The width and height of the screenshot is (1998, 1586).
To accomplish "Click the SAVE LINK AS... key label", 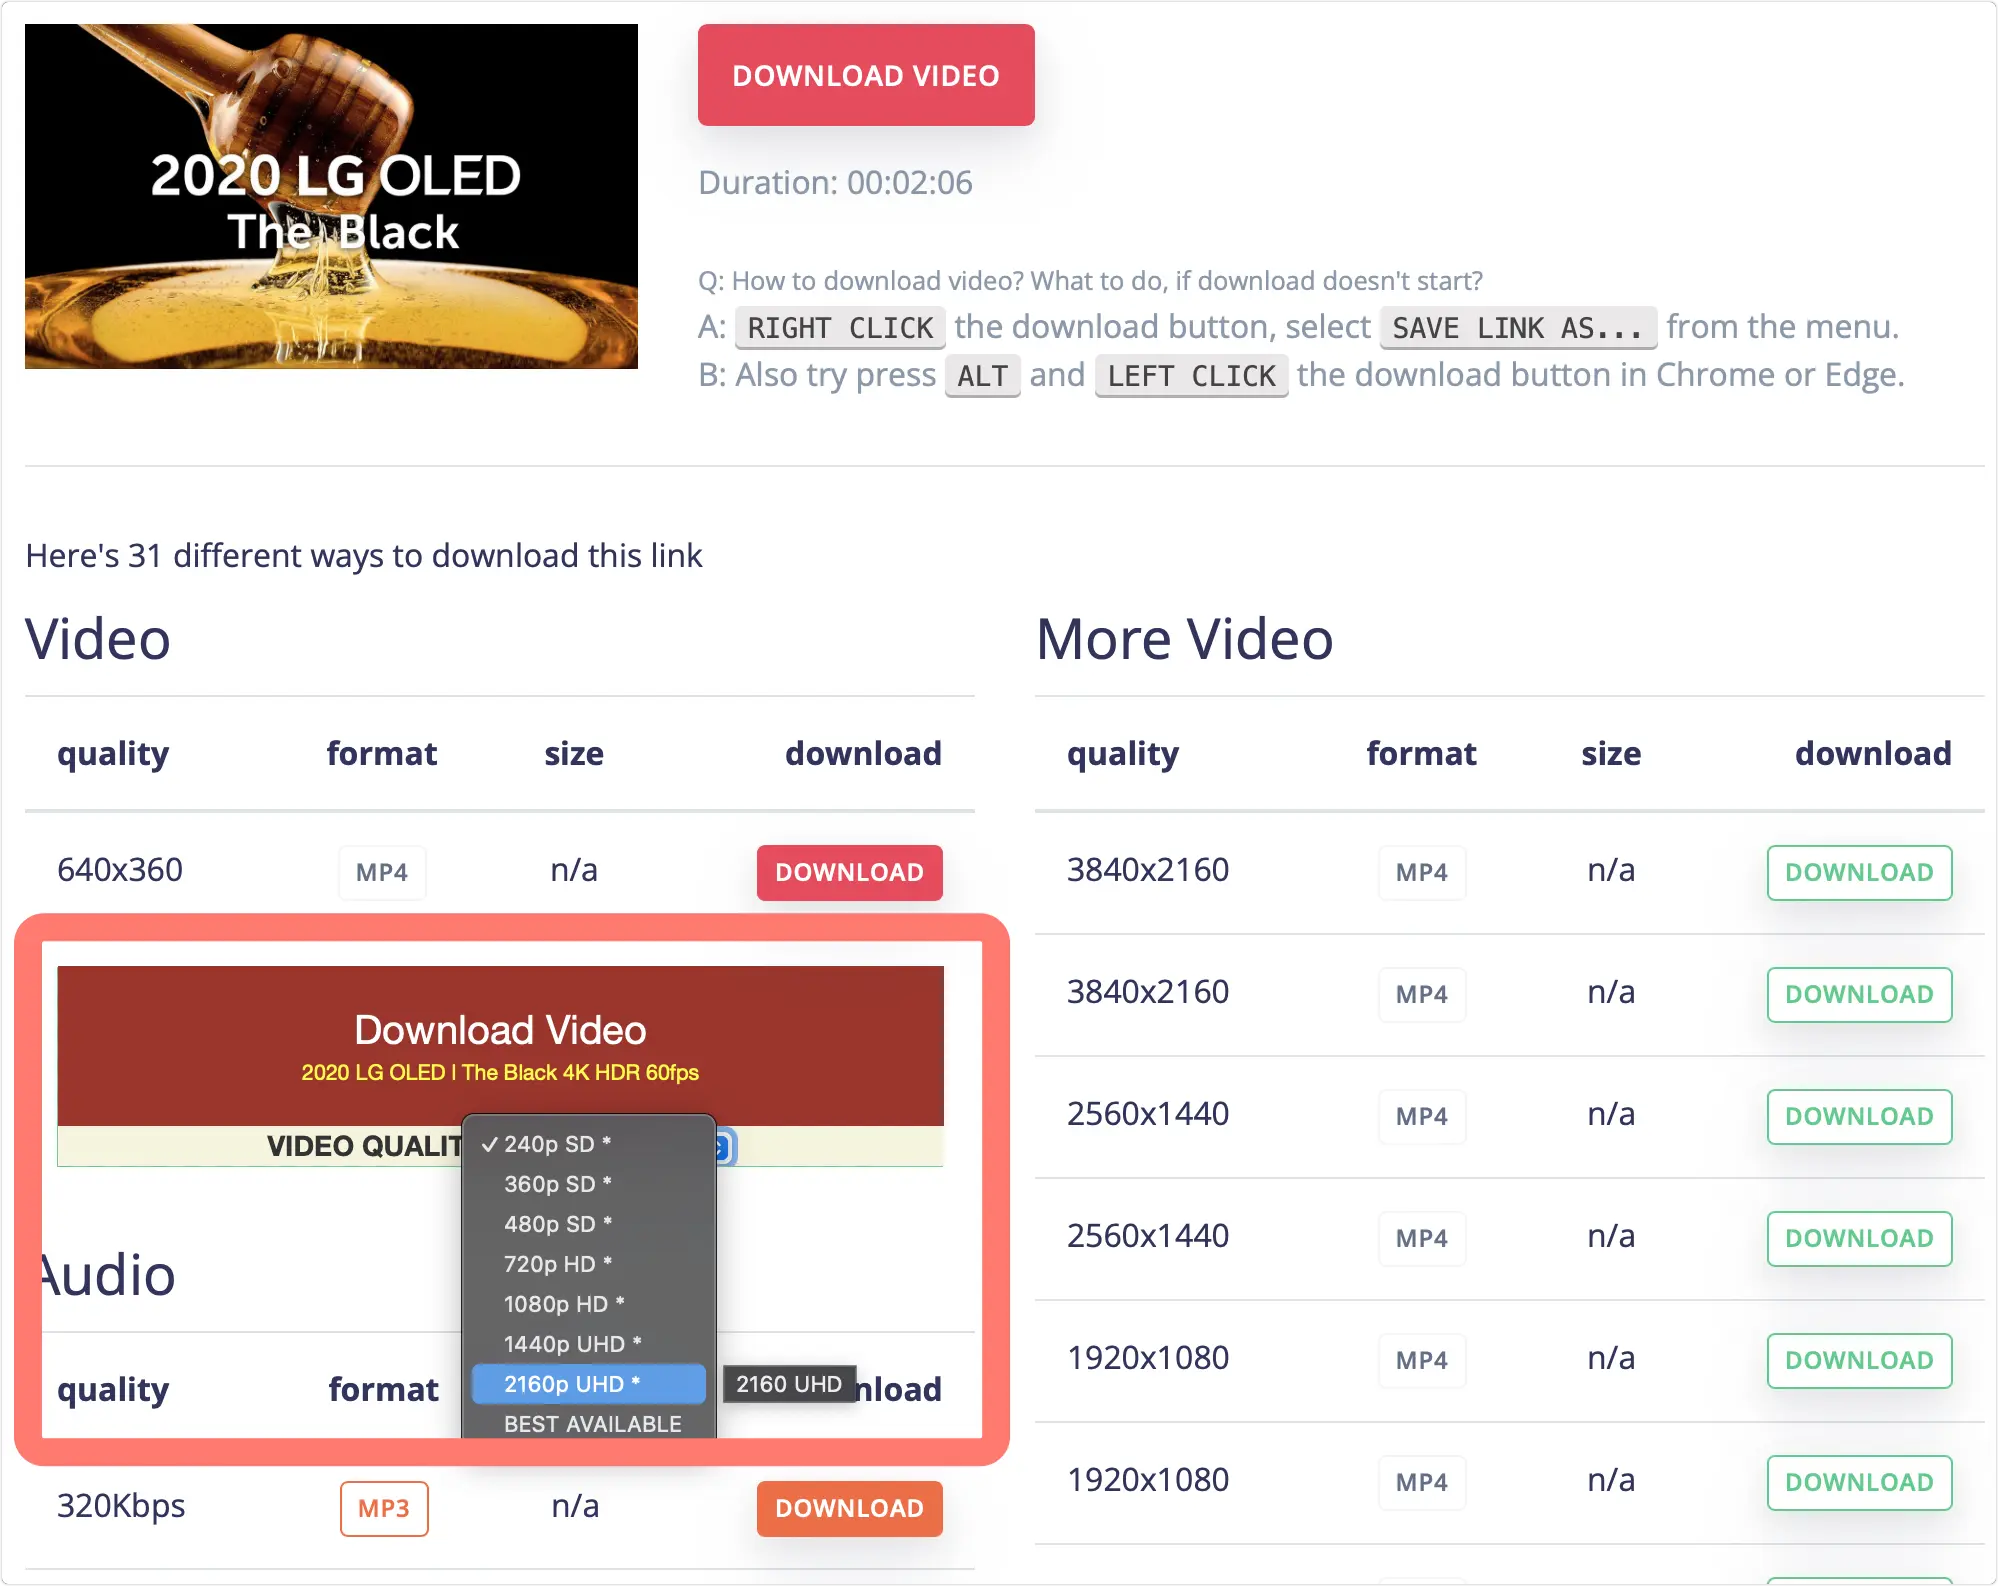I will pyautogui.click(x=1518, y=328).
